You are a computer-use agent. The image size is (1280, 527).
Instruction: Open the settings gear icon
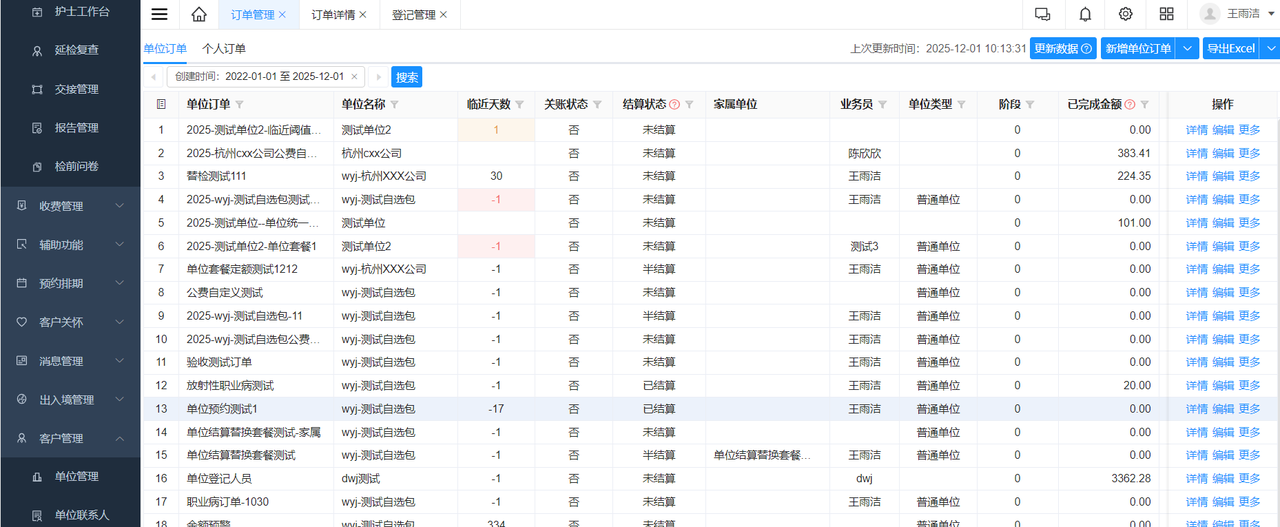1126,14
